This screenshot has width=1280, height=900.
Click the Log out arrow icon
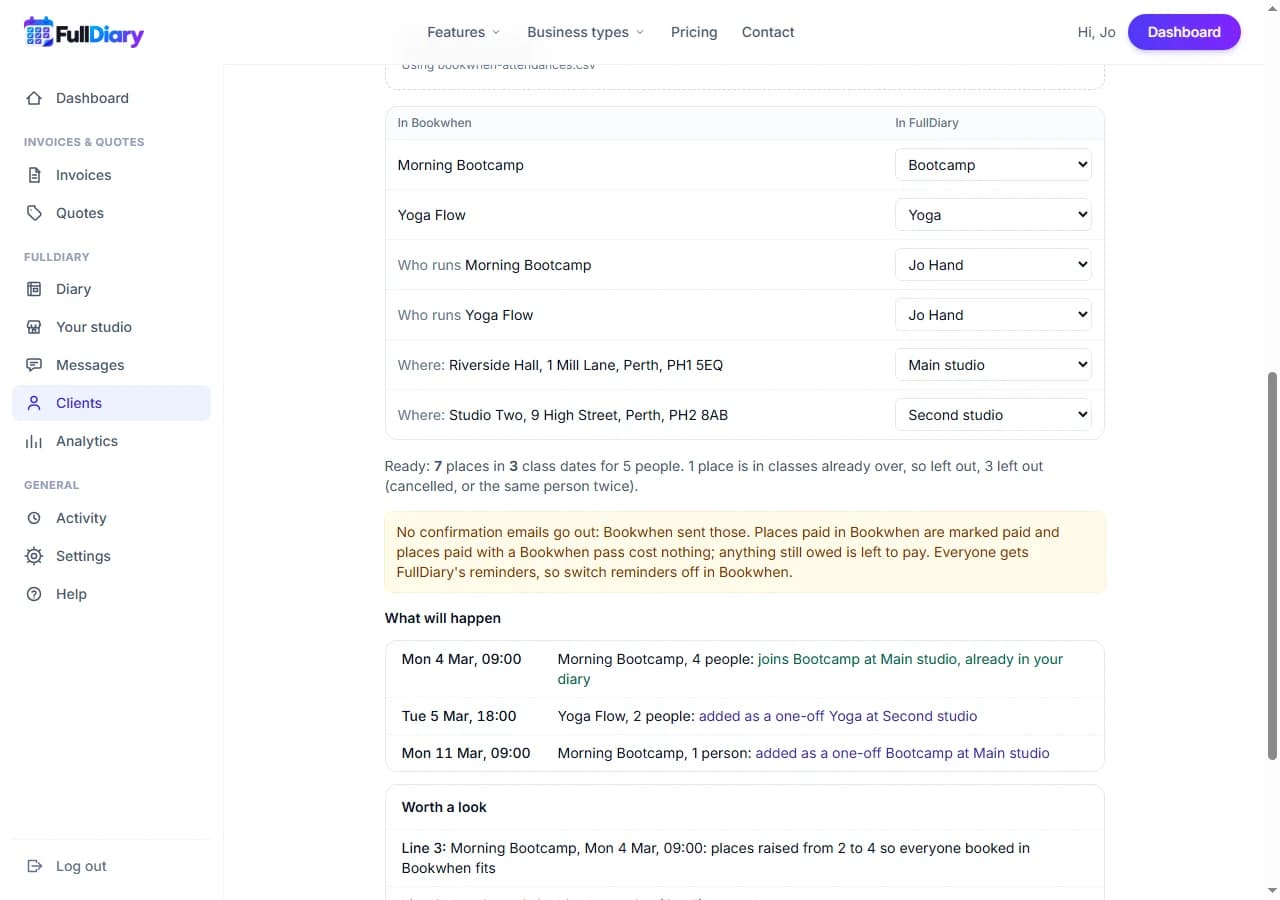pos(34,866)
